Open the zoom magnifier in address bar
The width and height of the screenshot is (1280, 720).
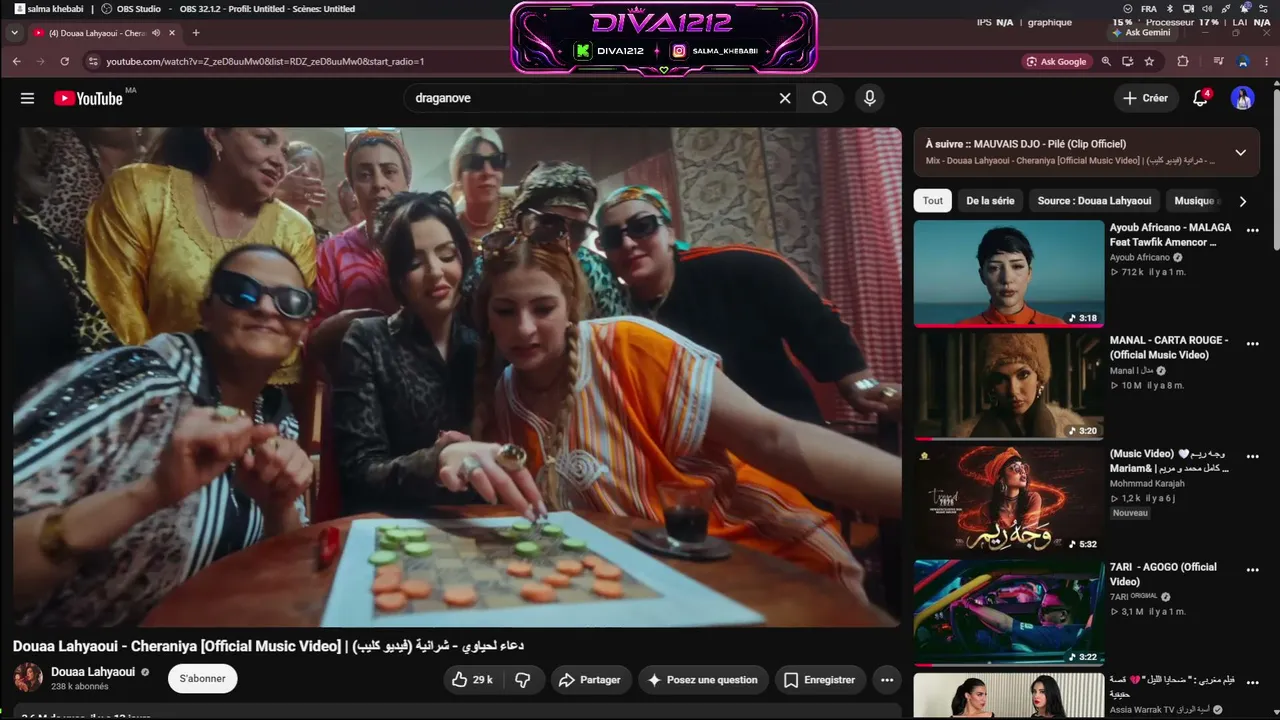1106,61
